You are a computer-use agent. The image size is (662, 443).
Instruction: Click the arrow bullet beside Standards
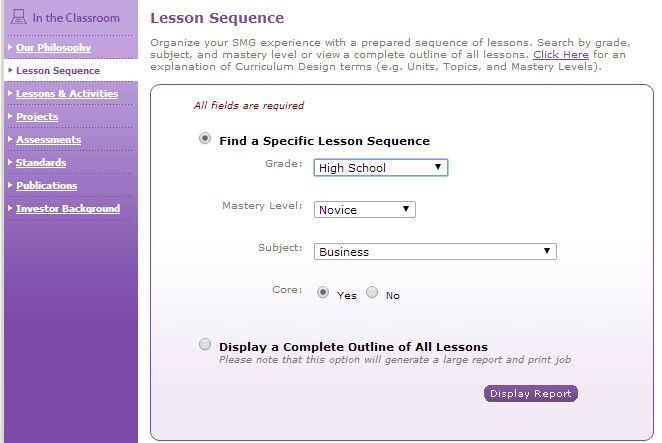(10, 162)
